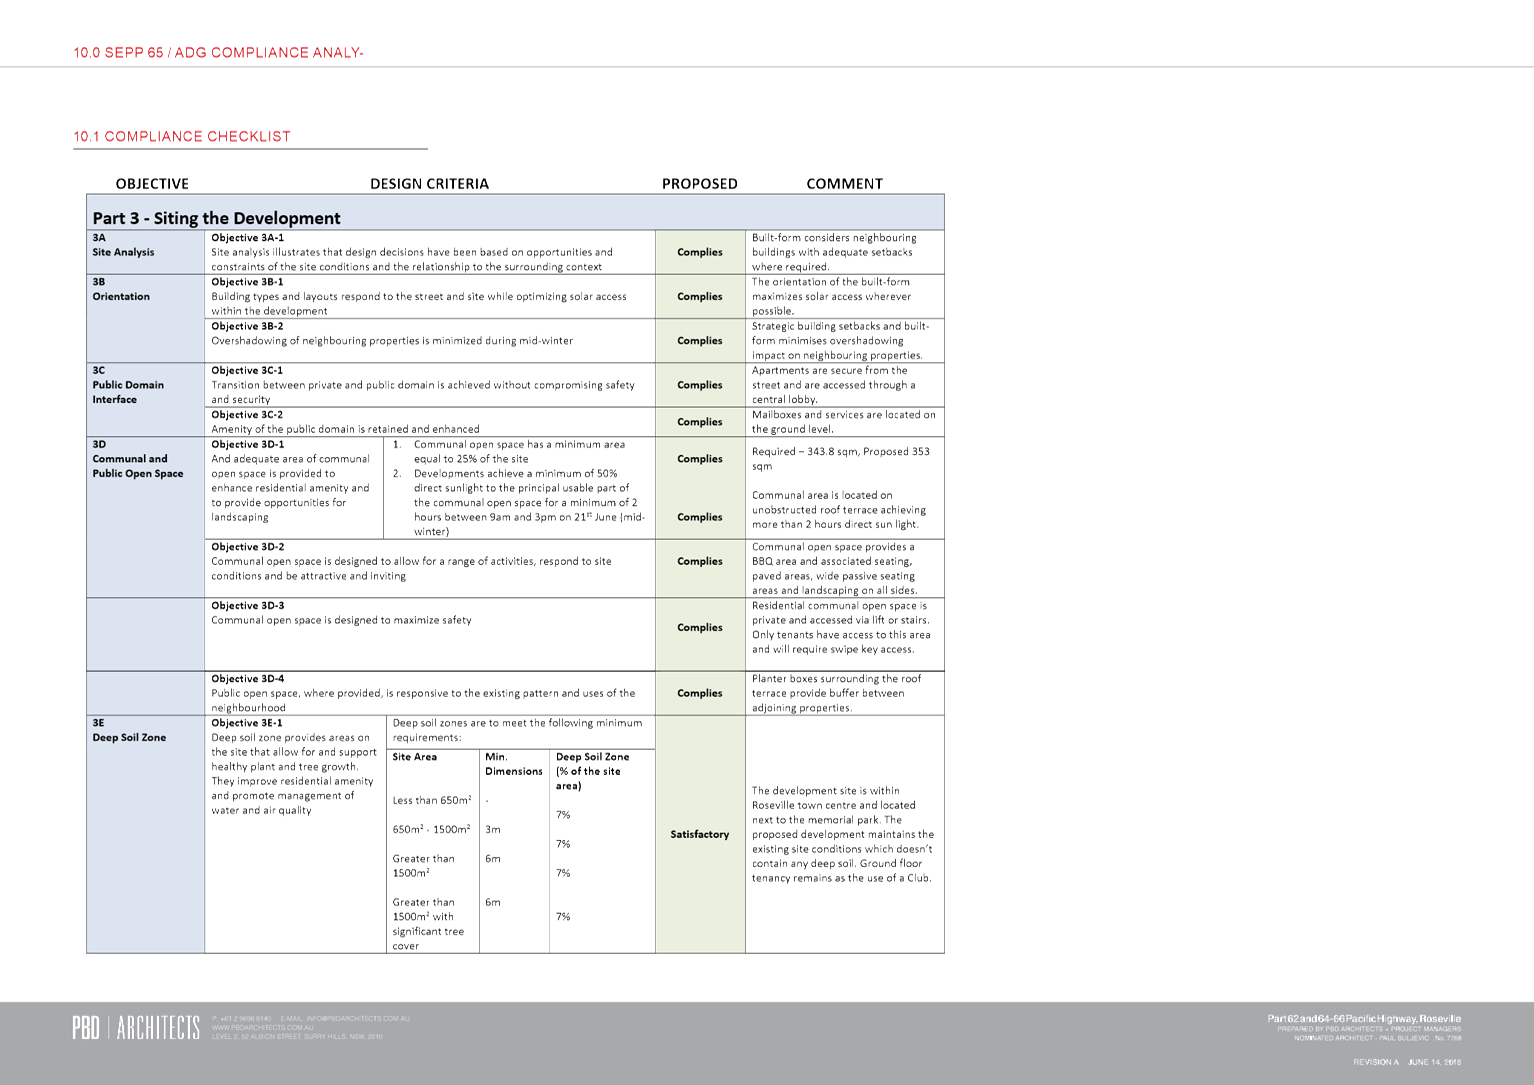The width and height of the screenshot is (1534, 1085).
Task: Click the 'The development site is within Roseville' comment
Action: tap(843, 834)
